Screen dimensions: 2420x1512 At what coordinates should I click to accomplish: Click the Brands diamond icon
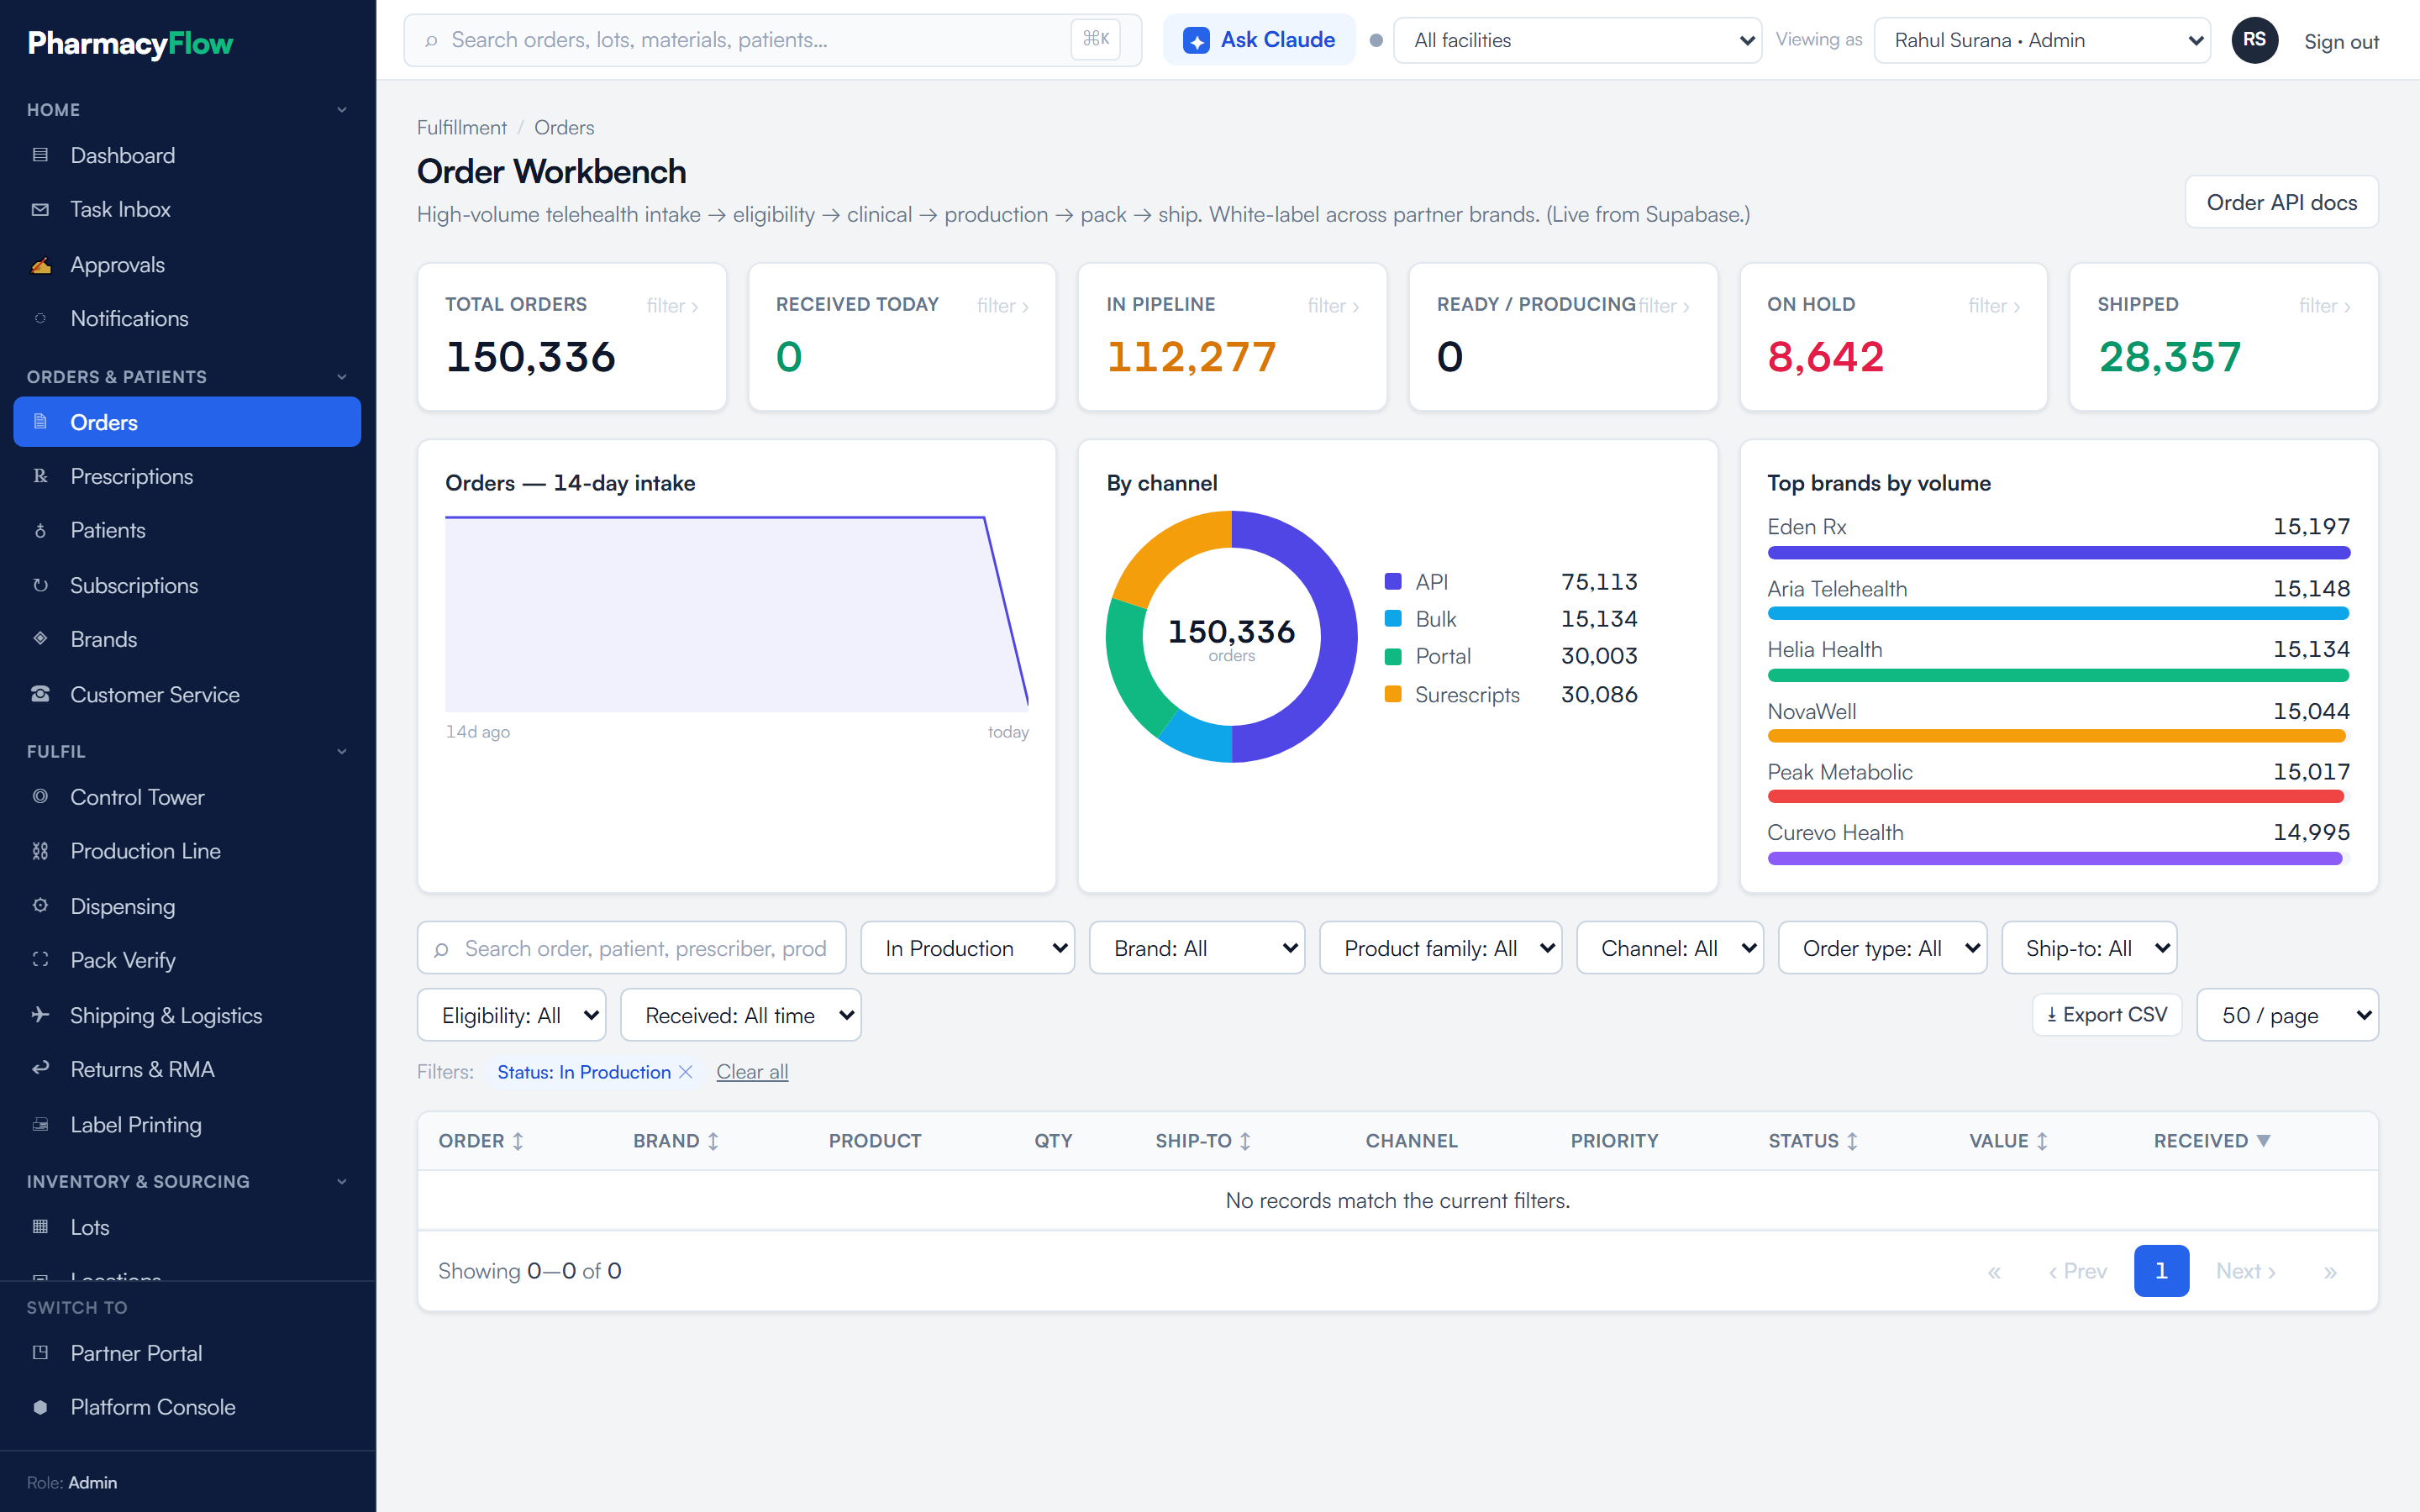[40, 639]
